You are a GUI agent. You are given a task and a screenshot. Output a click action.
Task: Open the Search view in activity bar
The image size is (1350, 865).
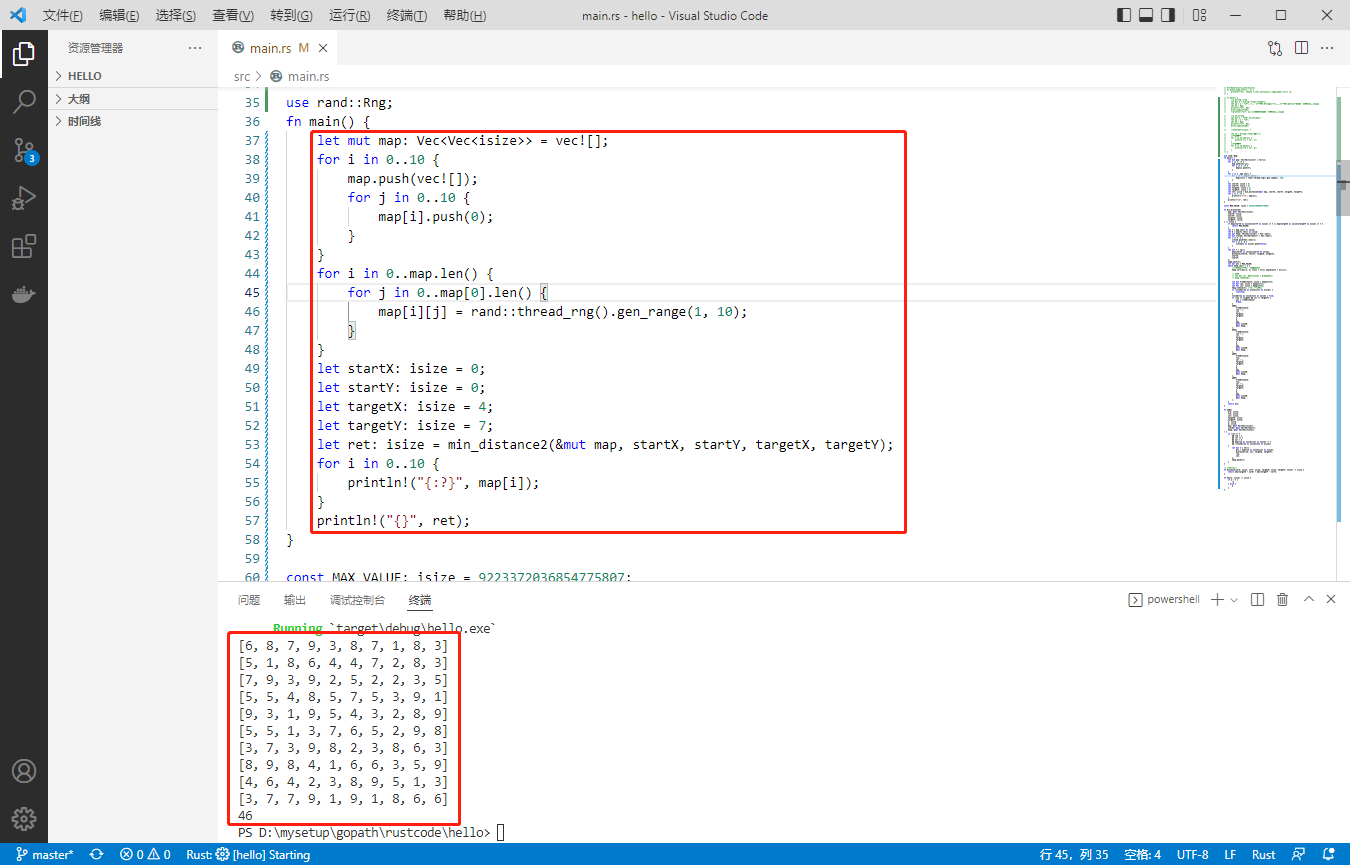(24, 102)
